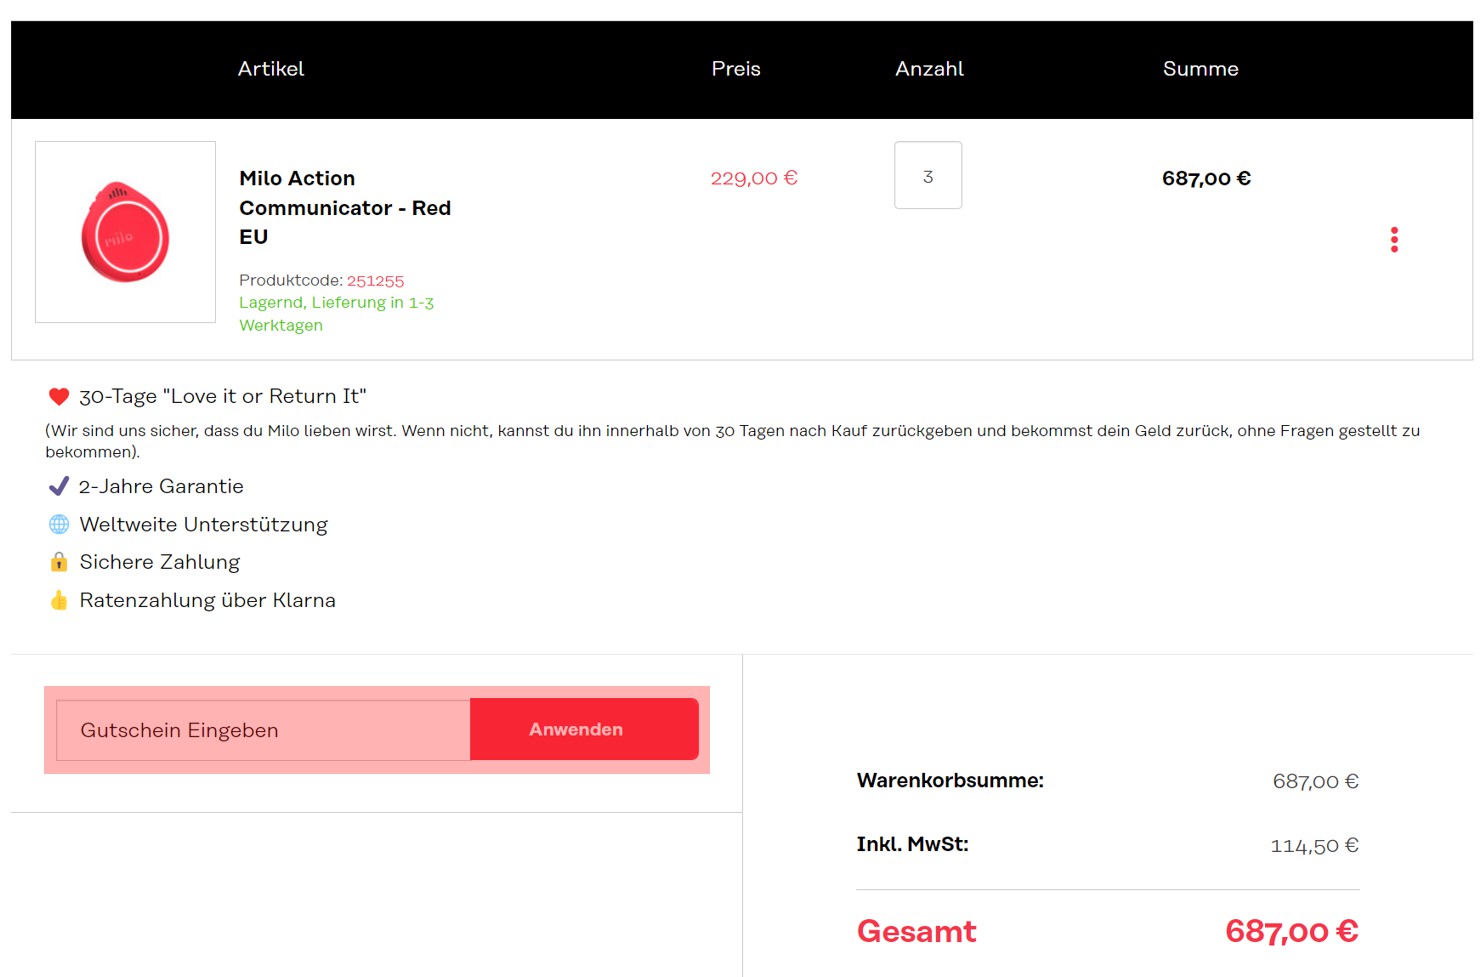Screen dimensions: 1480x977
Task: Click the Artikel column header
Action: pyautogui.click(x=271, y=69)
